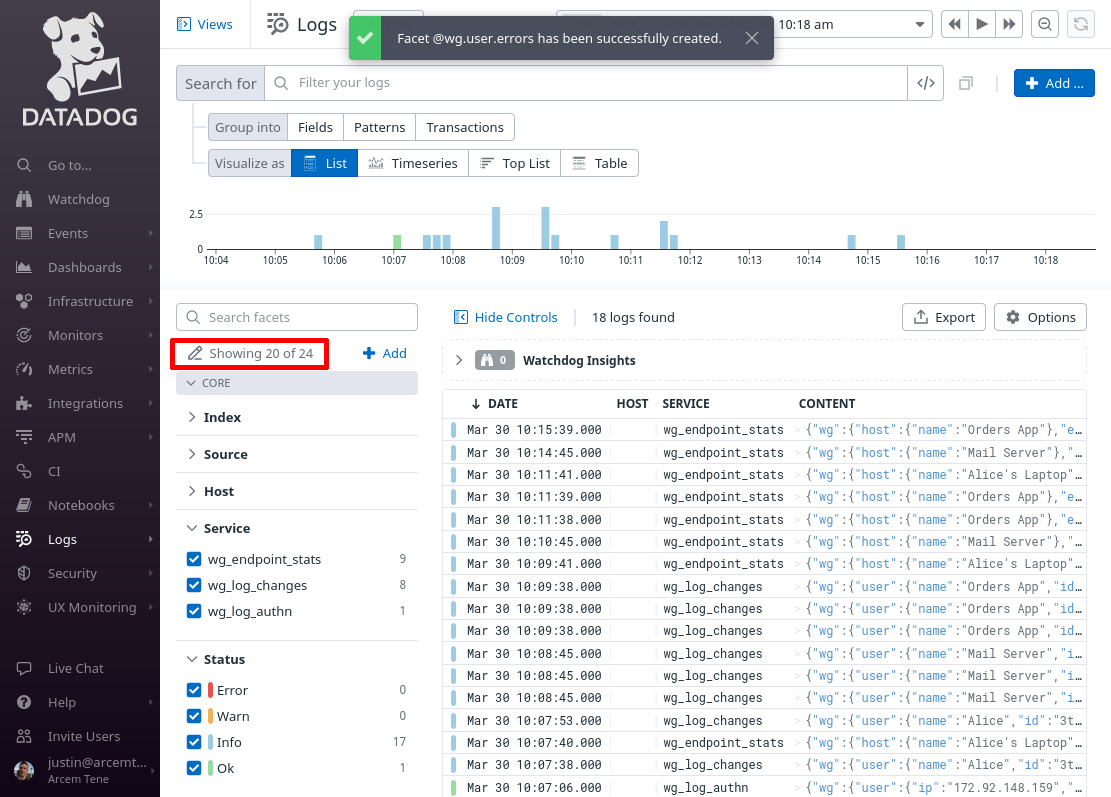Click Hide Controls link
Image resolution: width=1111 pixels, height=797 pixels.
click(x=505, y=317)
